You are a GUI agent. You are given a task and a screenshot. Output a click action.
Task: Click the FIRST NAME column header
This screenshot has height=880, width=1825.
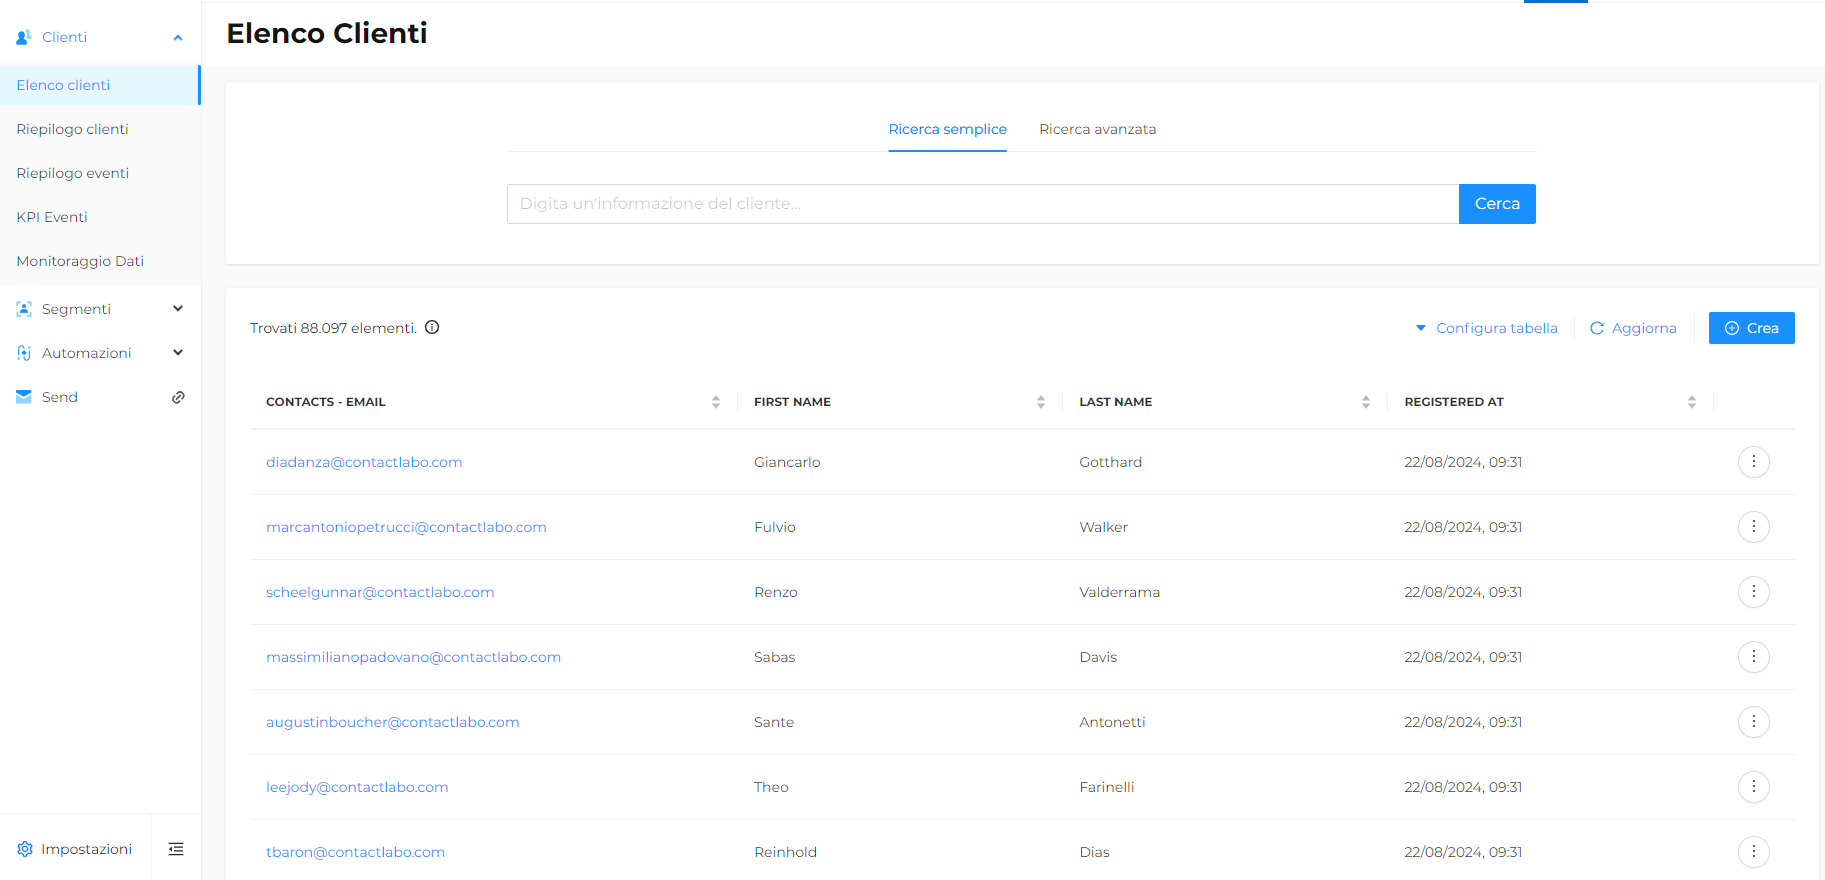pos(792,402)
